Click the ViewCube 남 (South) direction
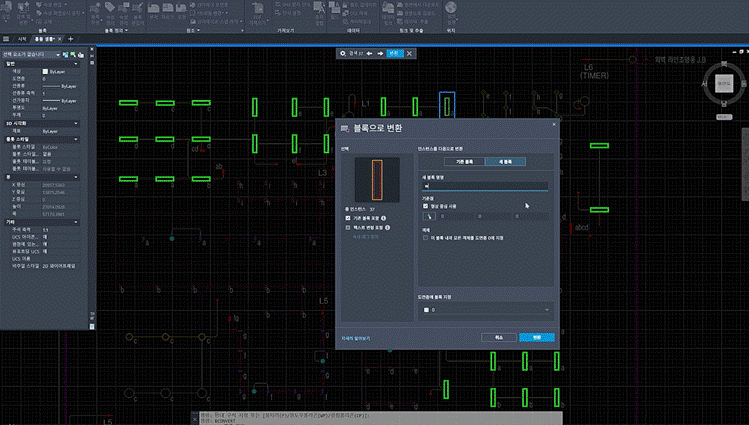The image size is (749, 425). 724,103
